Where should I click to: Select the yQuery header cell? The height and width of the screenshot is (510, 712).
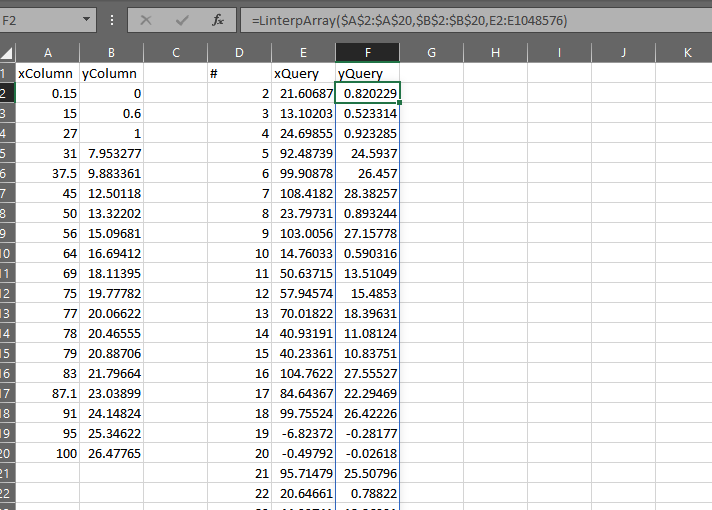pyautogui.click(x=367, y=73)
